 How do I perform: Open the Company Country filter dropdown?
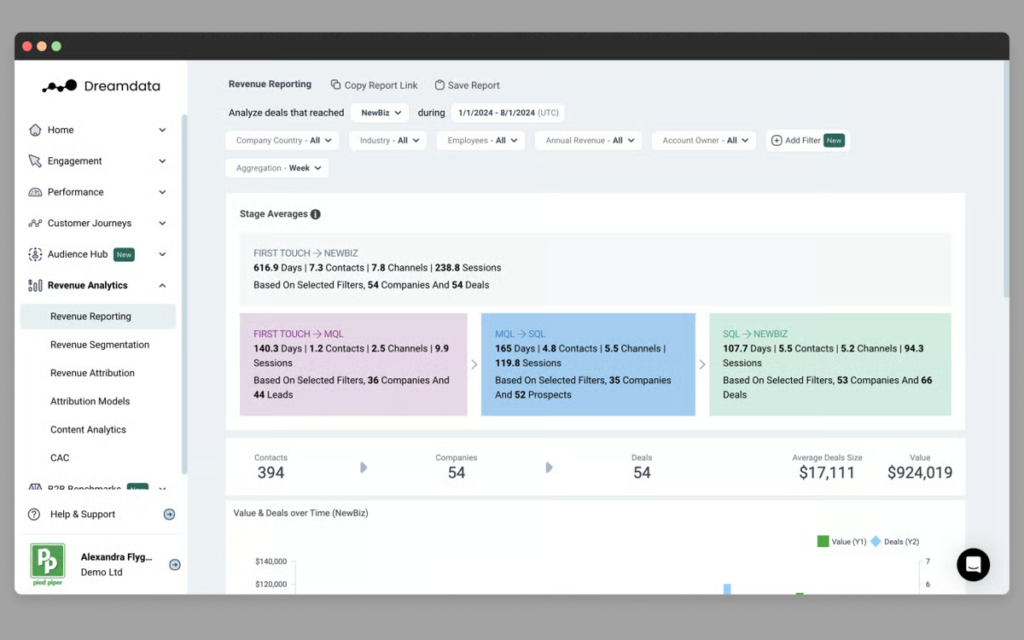point(283,140)
